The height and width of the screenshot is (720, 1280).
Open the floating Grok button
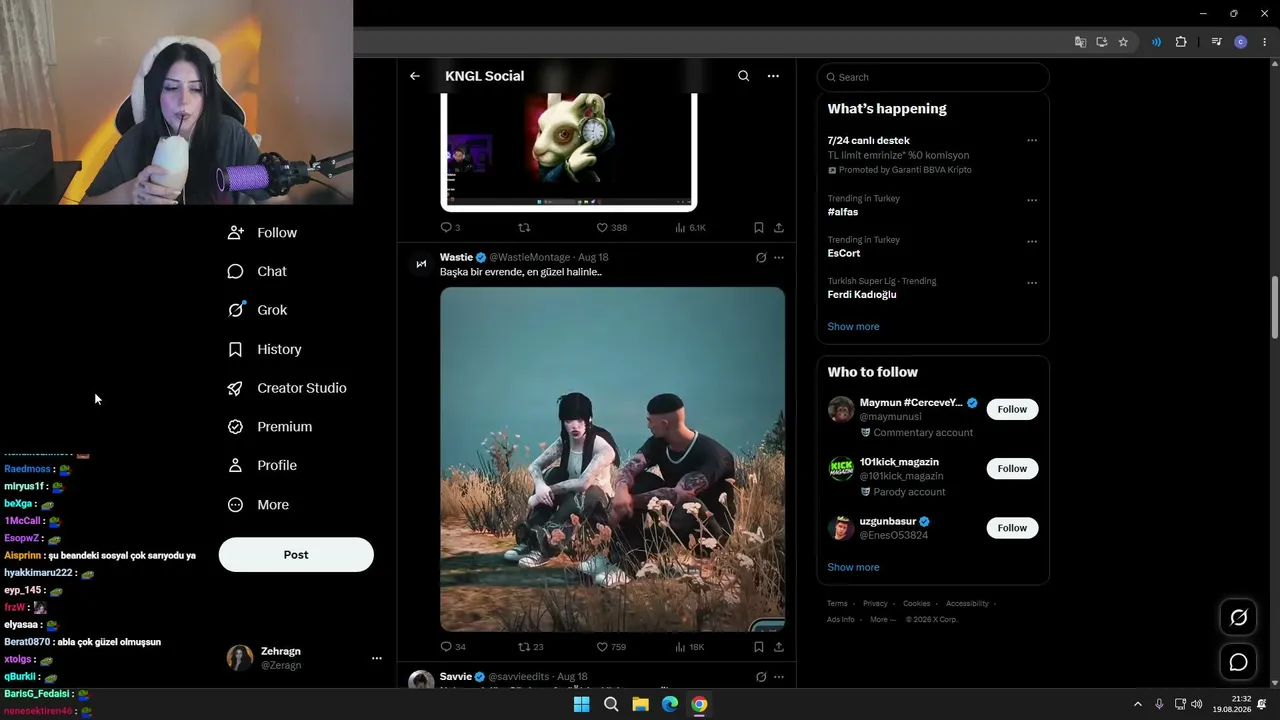tap(1238, 618)
